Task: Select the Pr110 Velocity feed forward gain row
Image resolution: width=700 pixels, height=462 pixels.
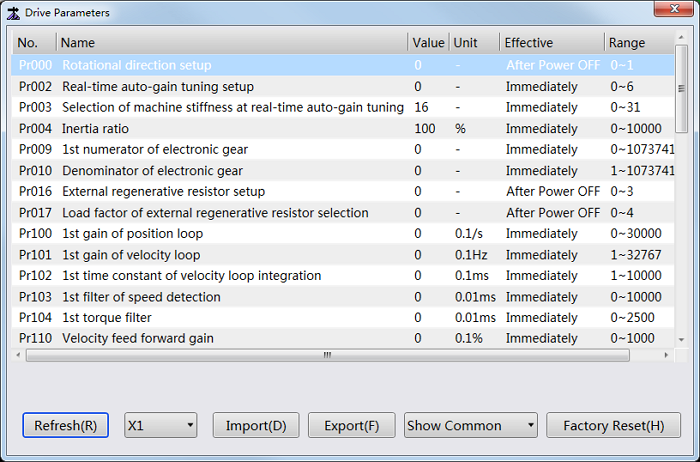Action: point(343,338)
